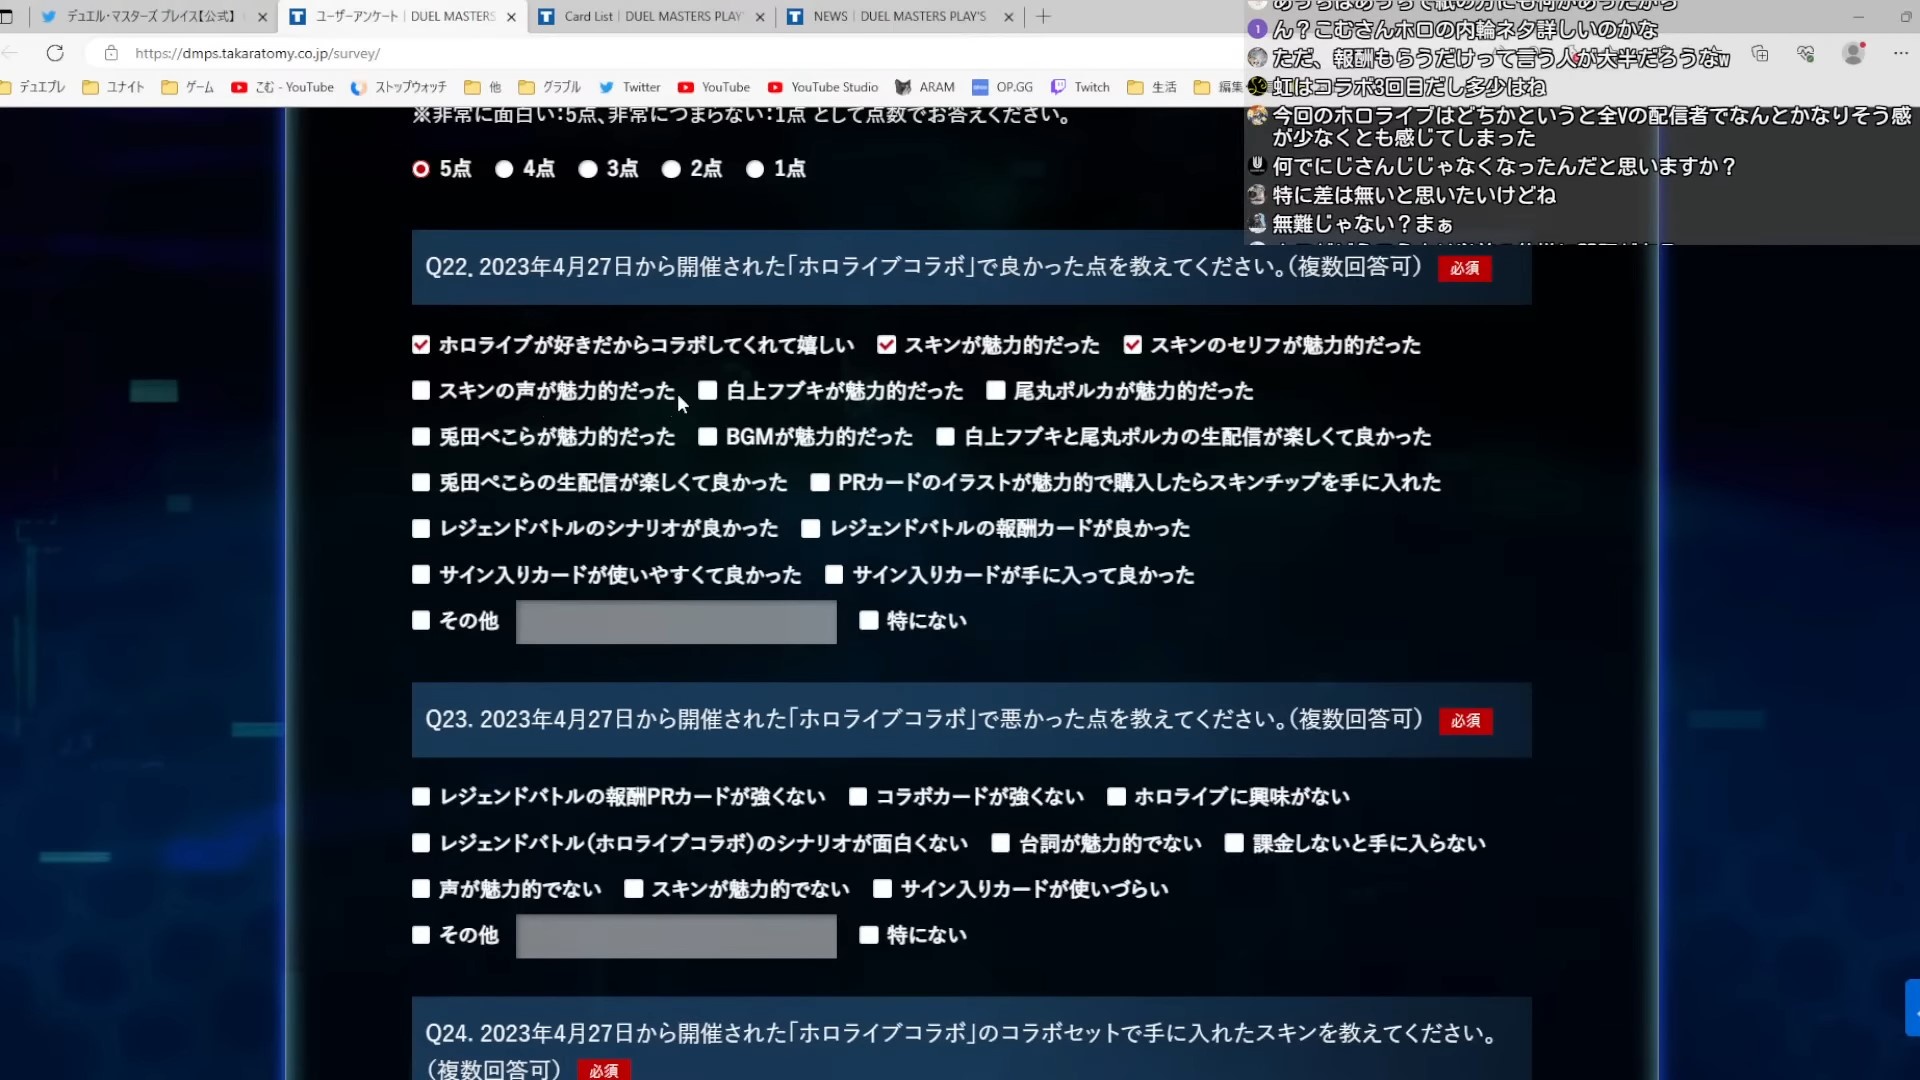Open the YouTube bookmark
The width and height of the screenshot is (1920, 1080).
[714, 87]
